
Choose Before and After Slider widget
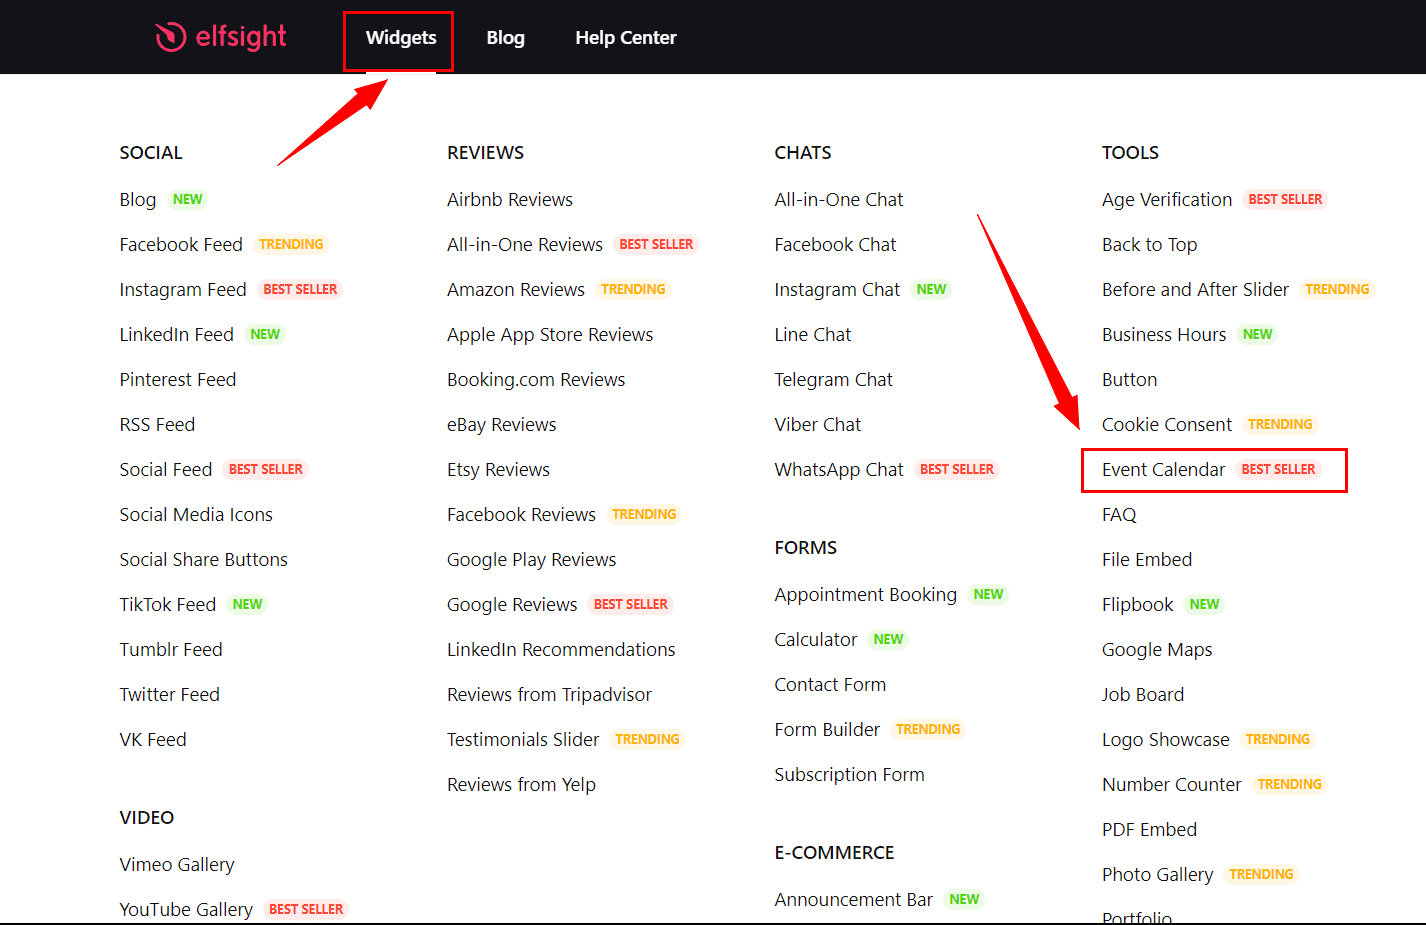coord(1196,290)
